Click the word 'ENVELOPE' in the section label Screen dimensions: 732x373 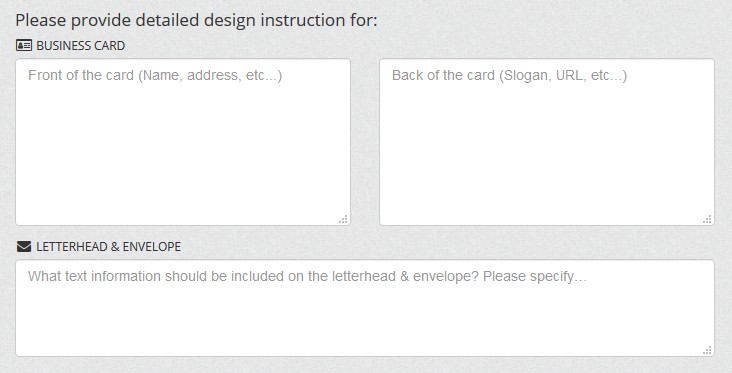click(152, 246)
